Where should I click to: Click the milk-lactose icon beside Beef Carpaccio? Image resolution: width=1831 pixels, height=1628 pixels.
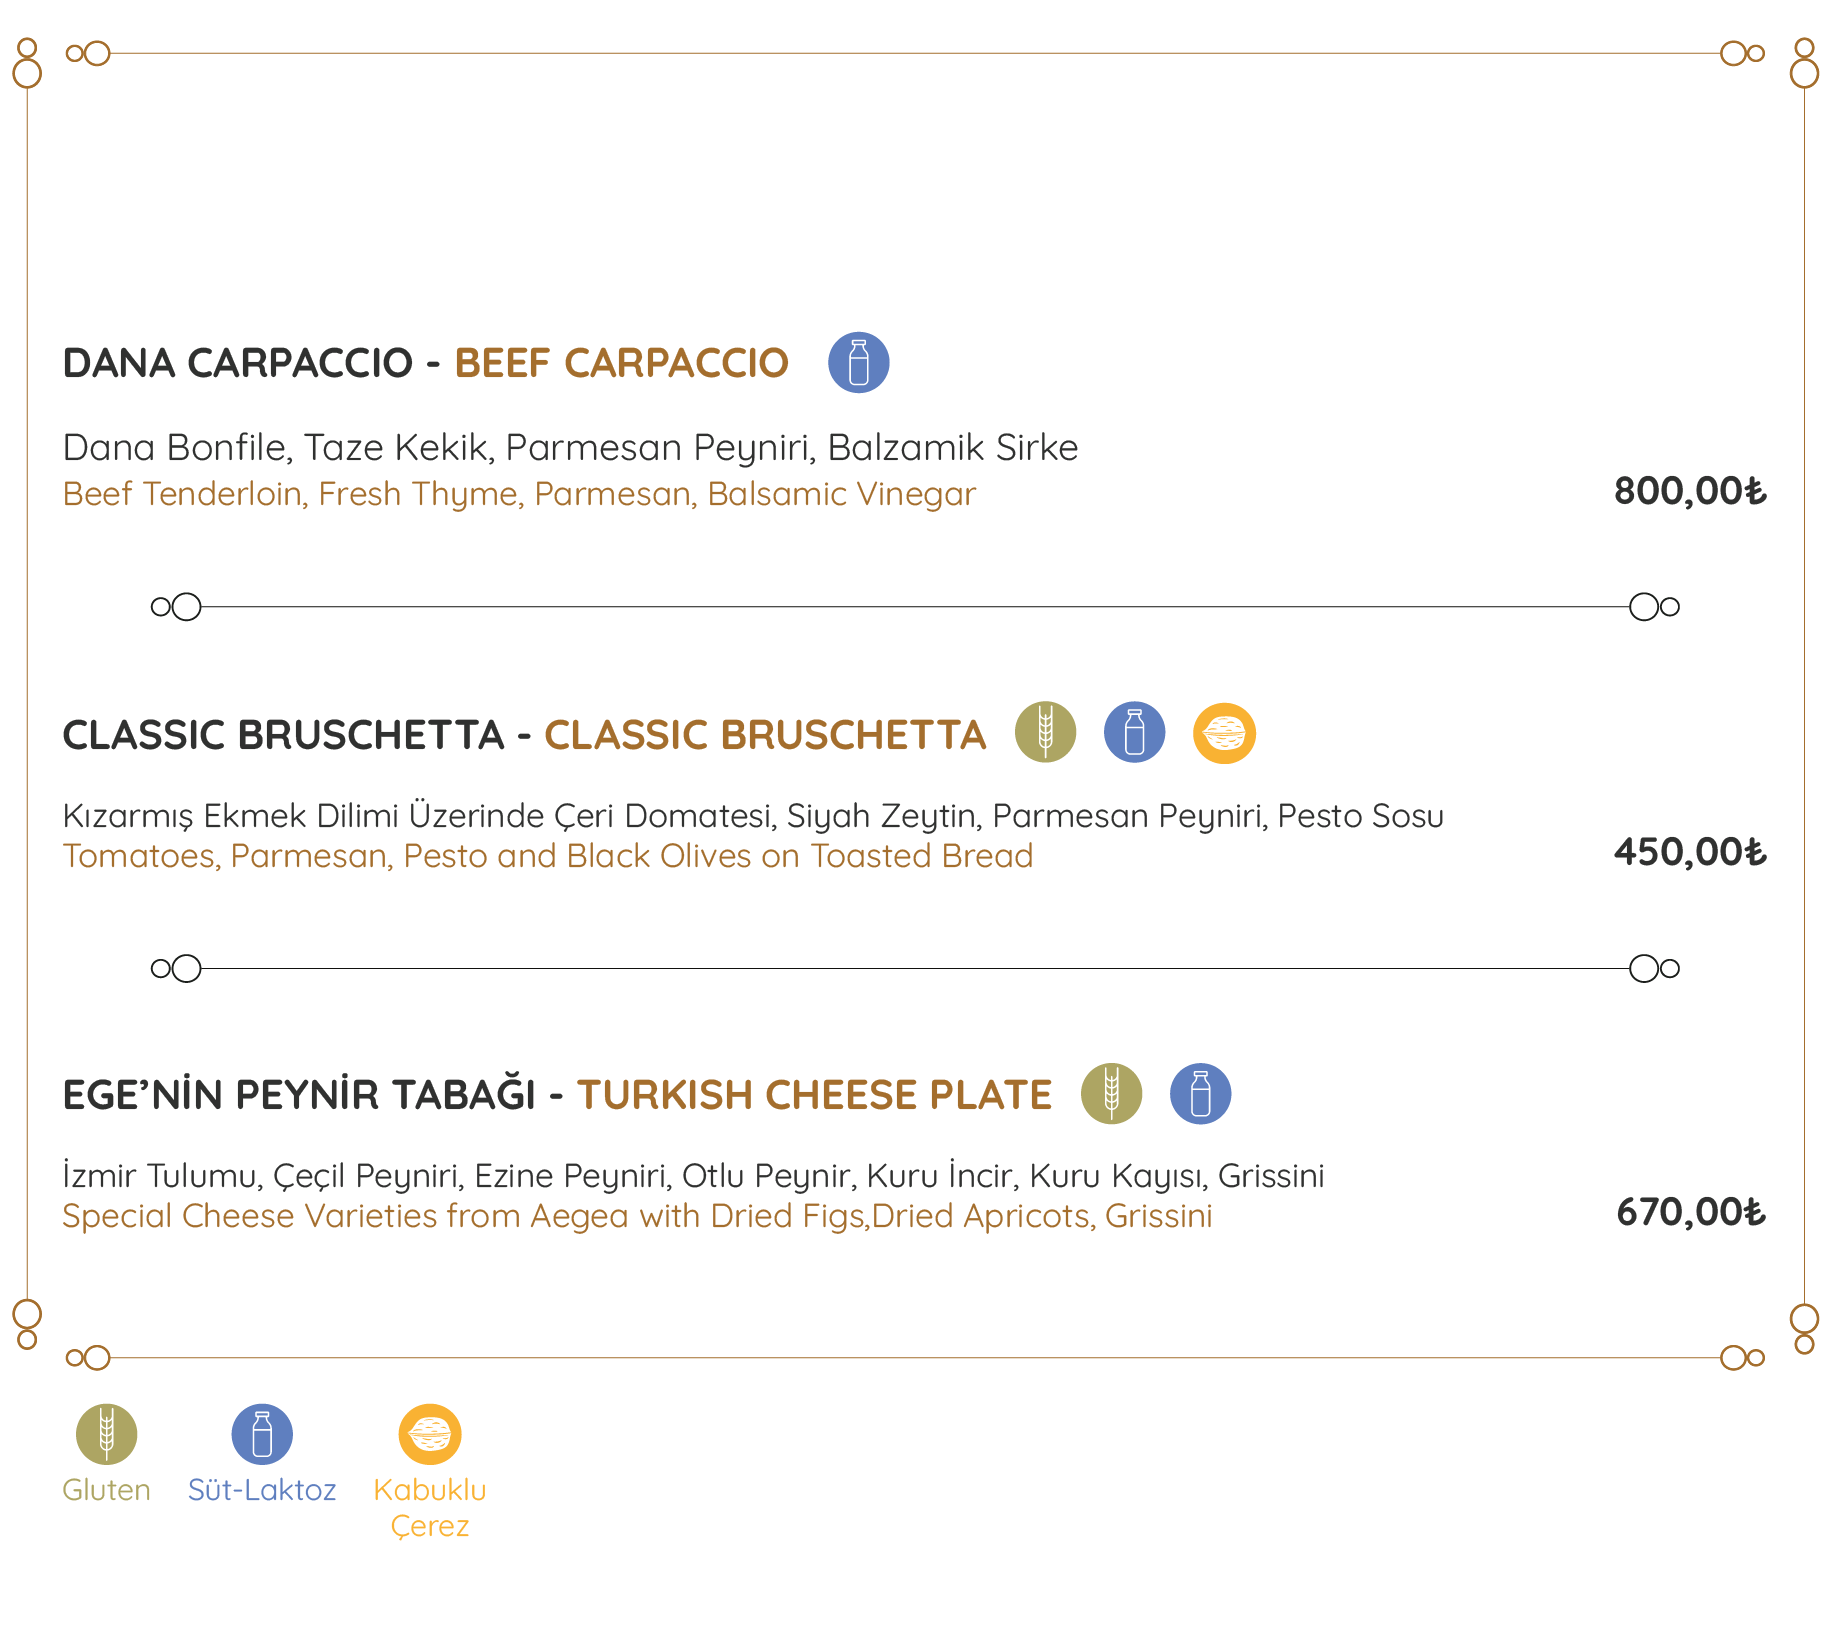click(x=858, y=362)
